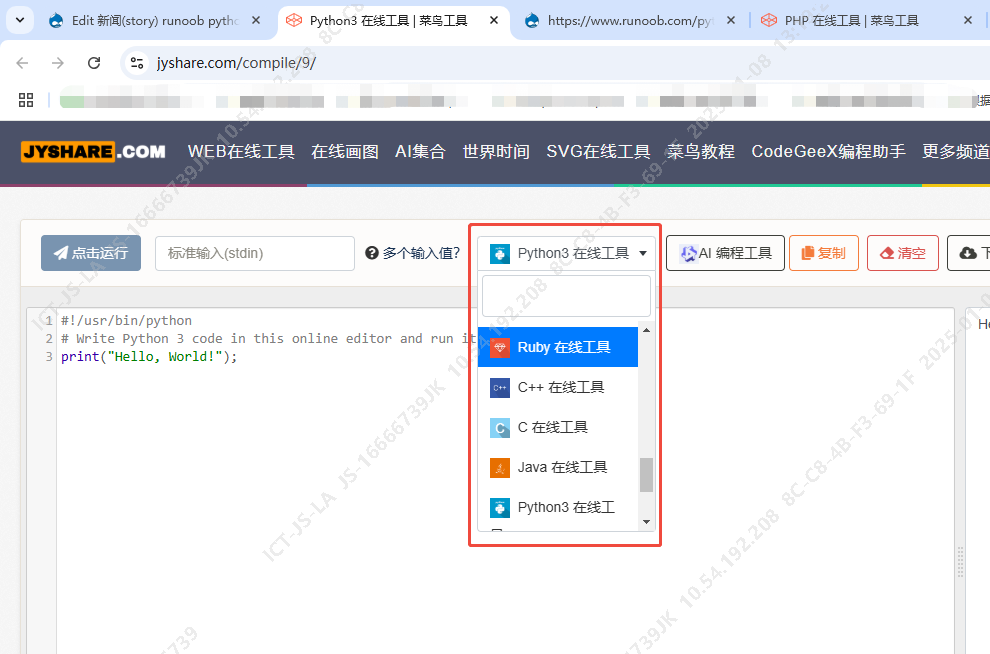Click the cloud download button
The image size is (990, 654).
click(x=969, y=253)
